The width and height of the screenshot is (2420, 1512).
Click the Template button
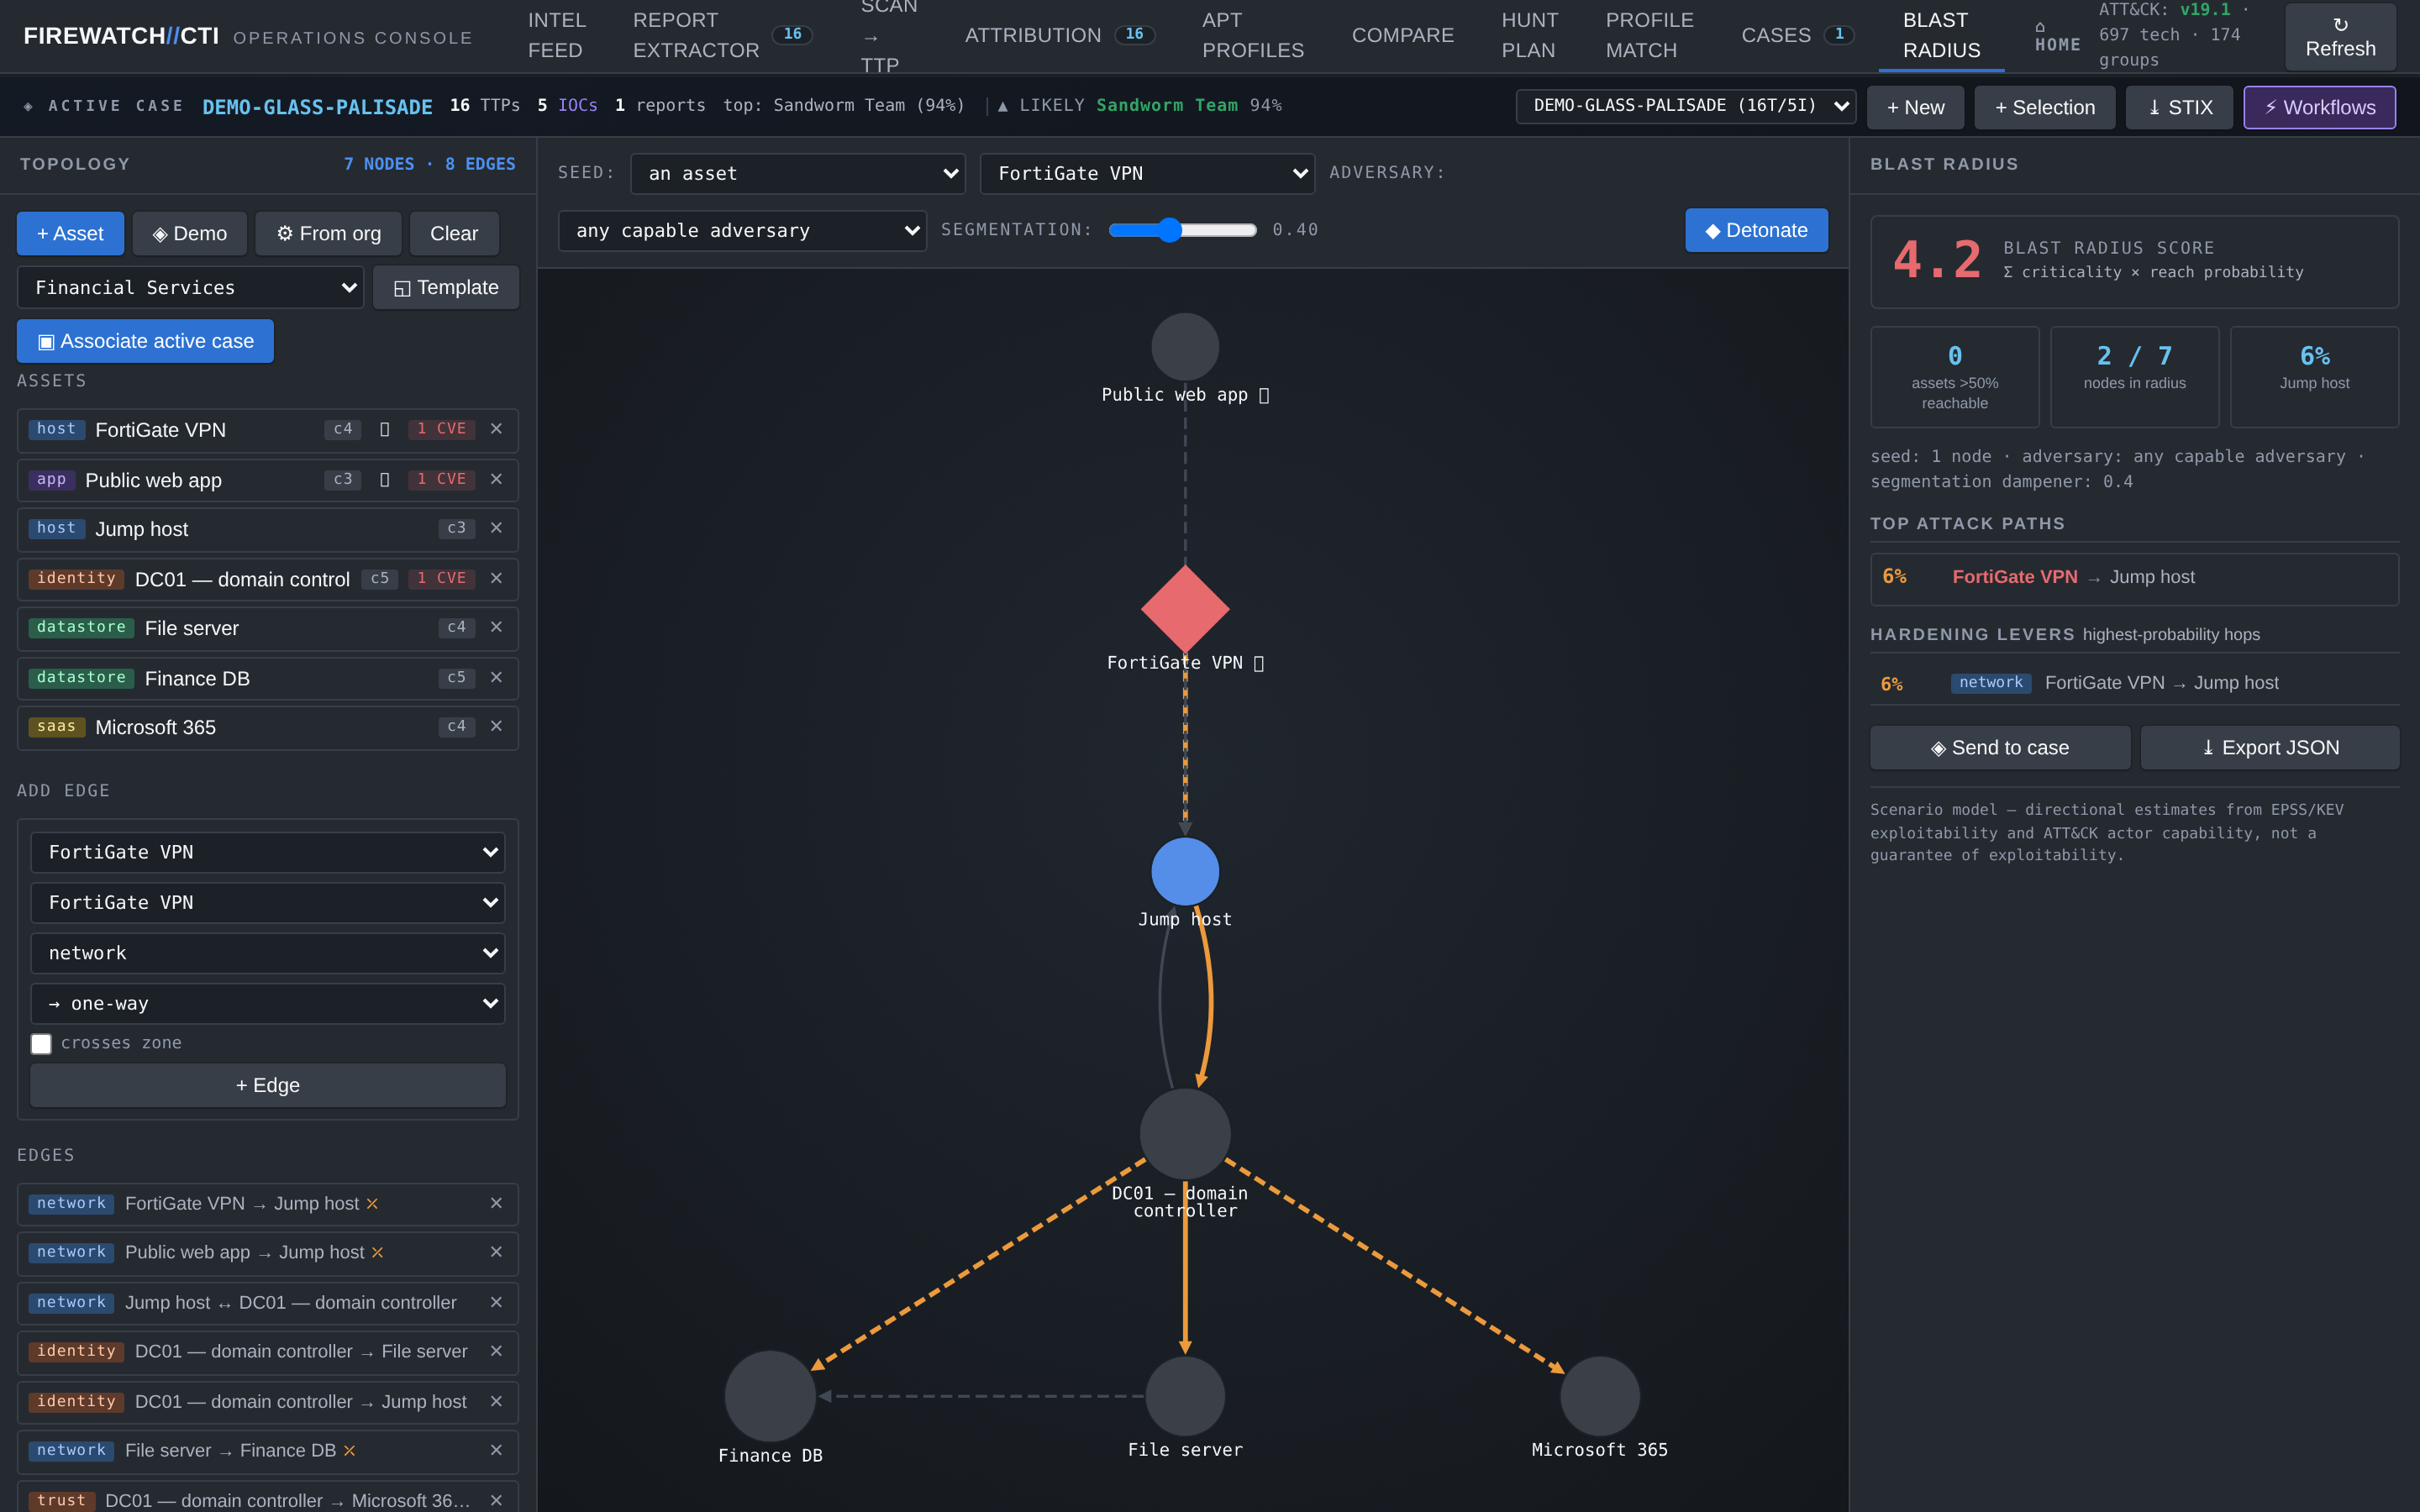[x=446, y=288]
